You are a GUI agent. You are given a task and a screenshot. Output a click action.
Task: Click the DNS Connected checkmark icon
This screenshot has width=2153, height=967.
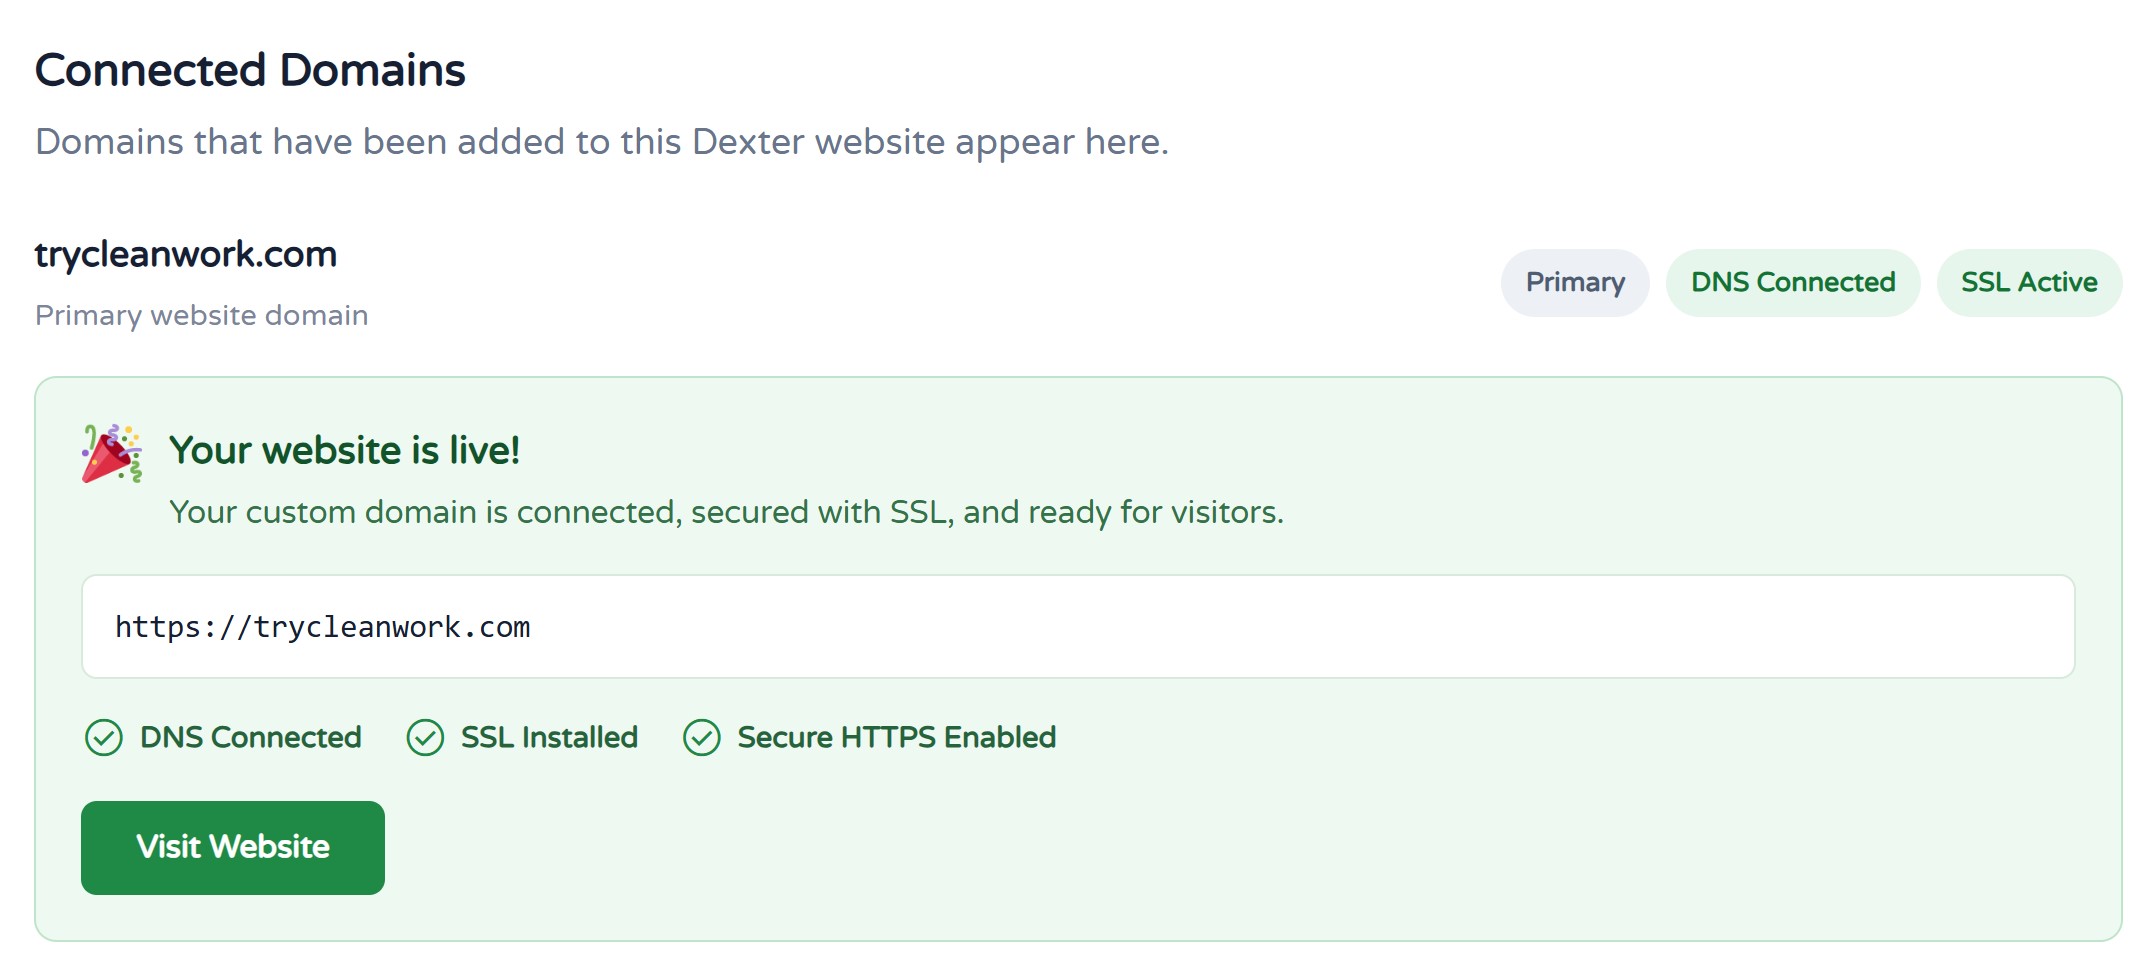click(104, 738)
